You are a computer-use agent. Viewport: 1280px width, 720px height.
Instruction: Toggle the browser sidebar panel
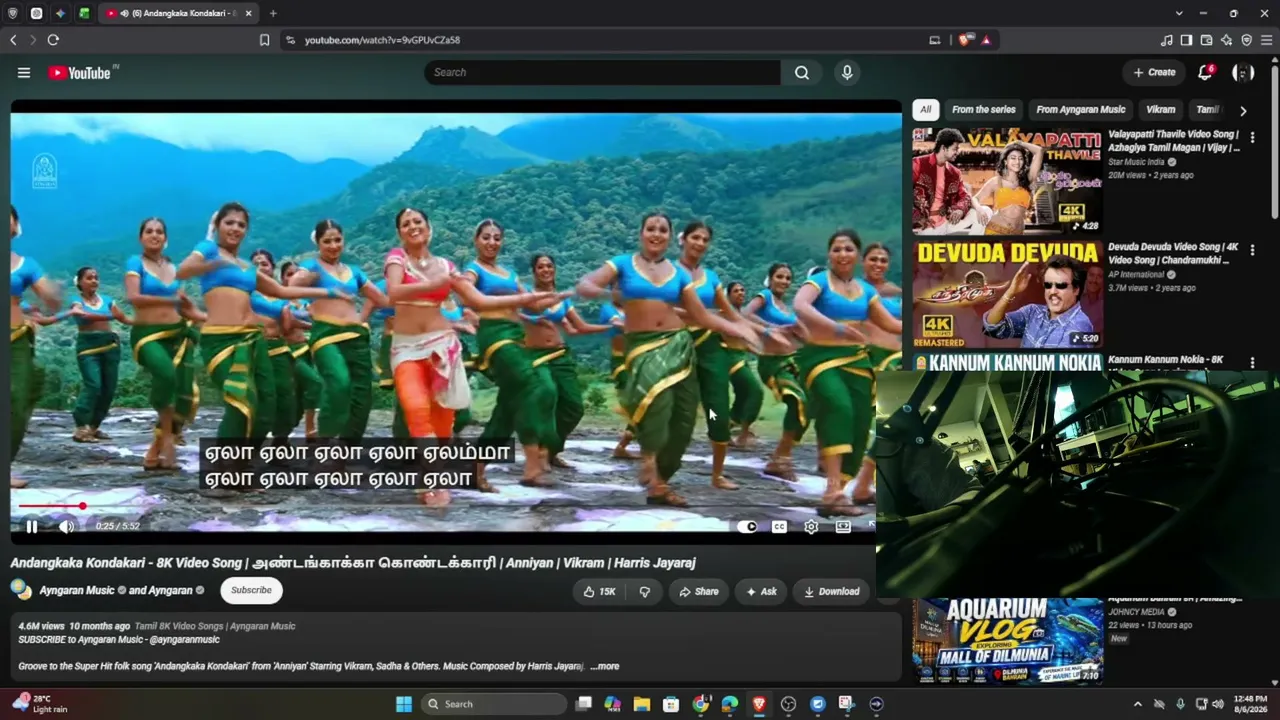pos(1186,40)
